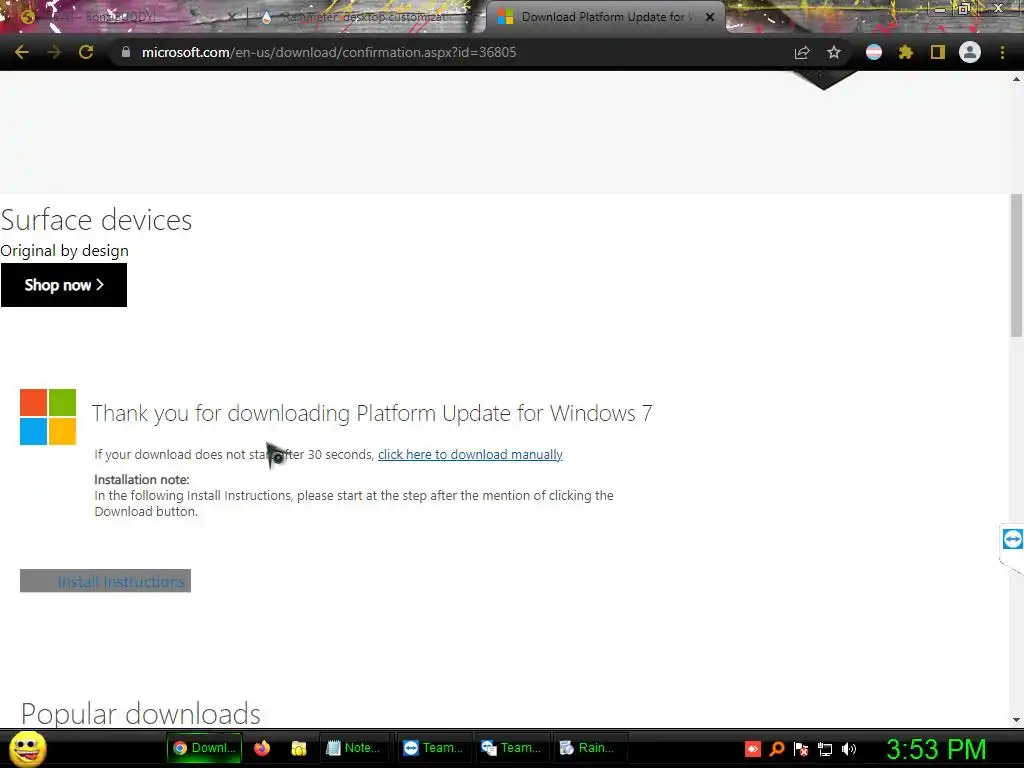
Task: Click the 'Popular downloads' heading
Action: point(140,713)
